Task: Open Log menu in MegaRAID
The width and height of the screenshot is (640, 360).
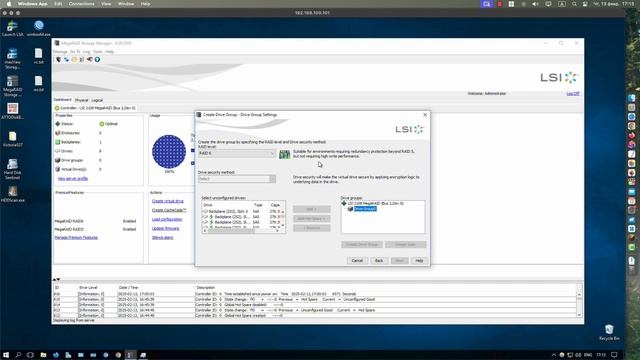Action: 87,52
